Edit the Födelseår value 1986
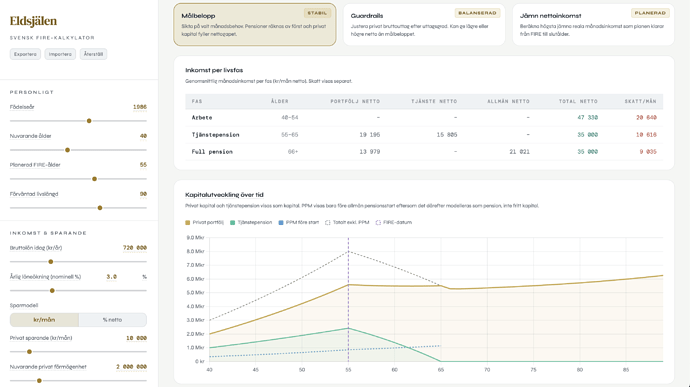 [x=139, y=107]
